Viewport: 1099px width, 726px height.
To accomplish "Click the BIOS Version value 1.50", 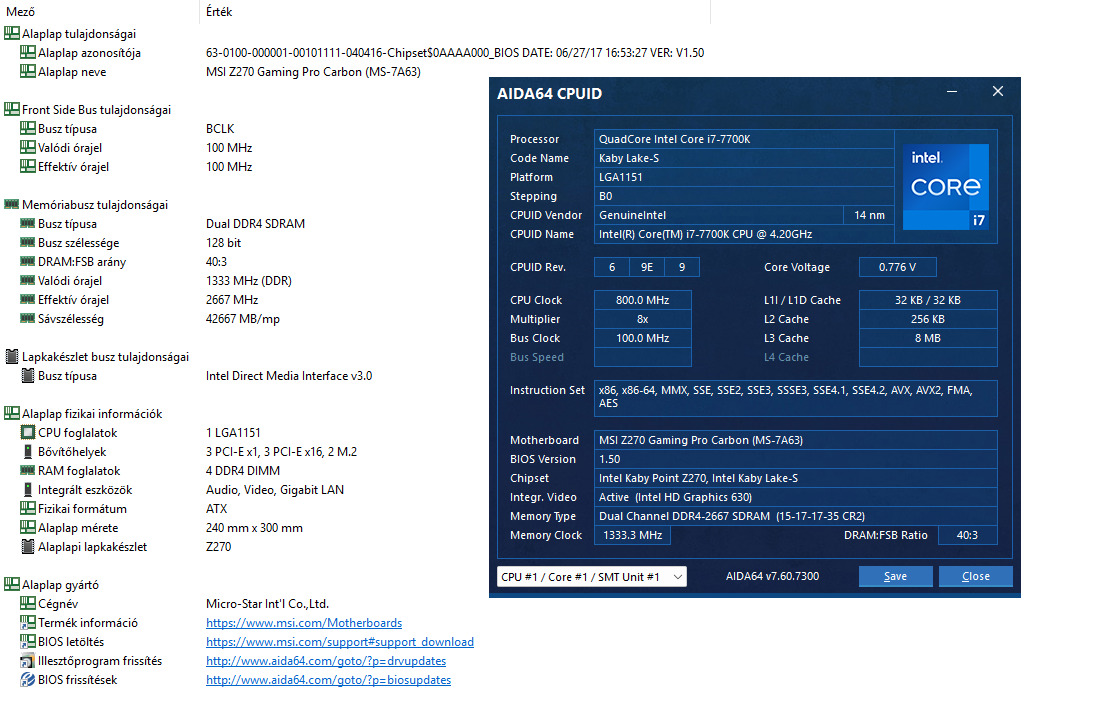I will click(796, 459).
